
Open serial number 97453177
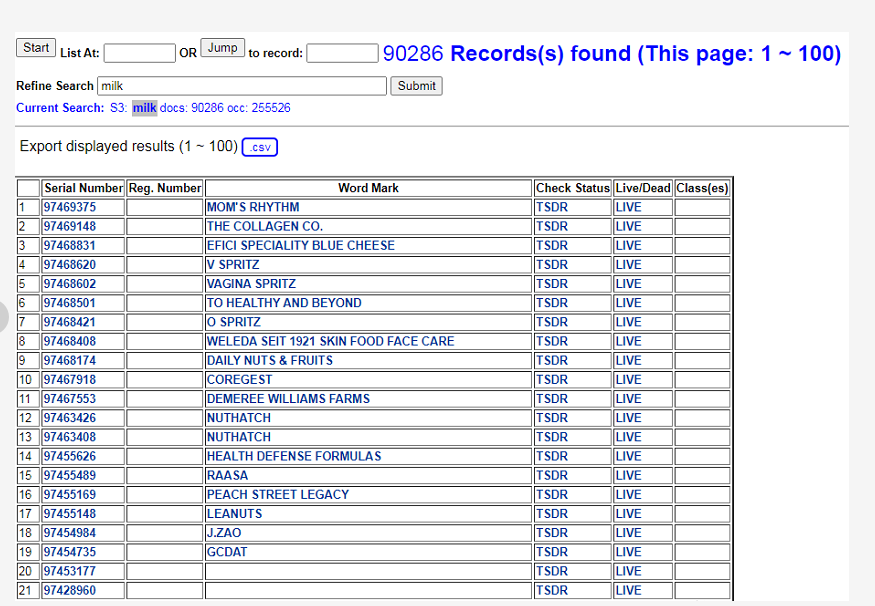[x=70, y=571]
